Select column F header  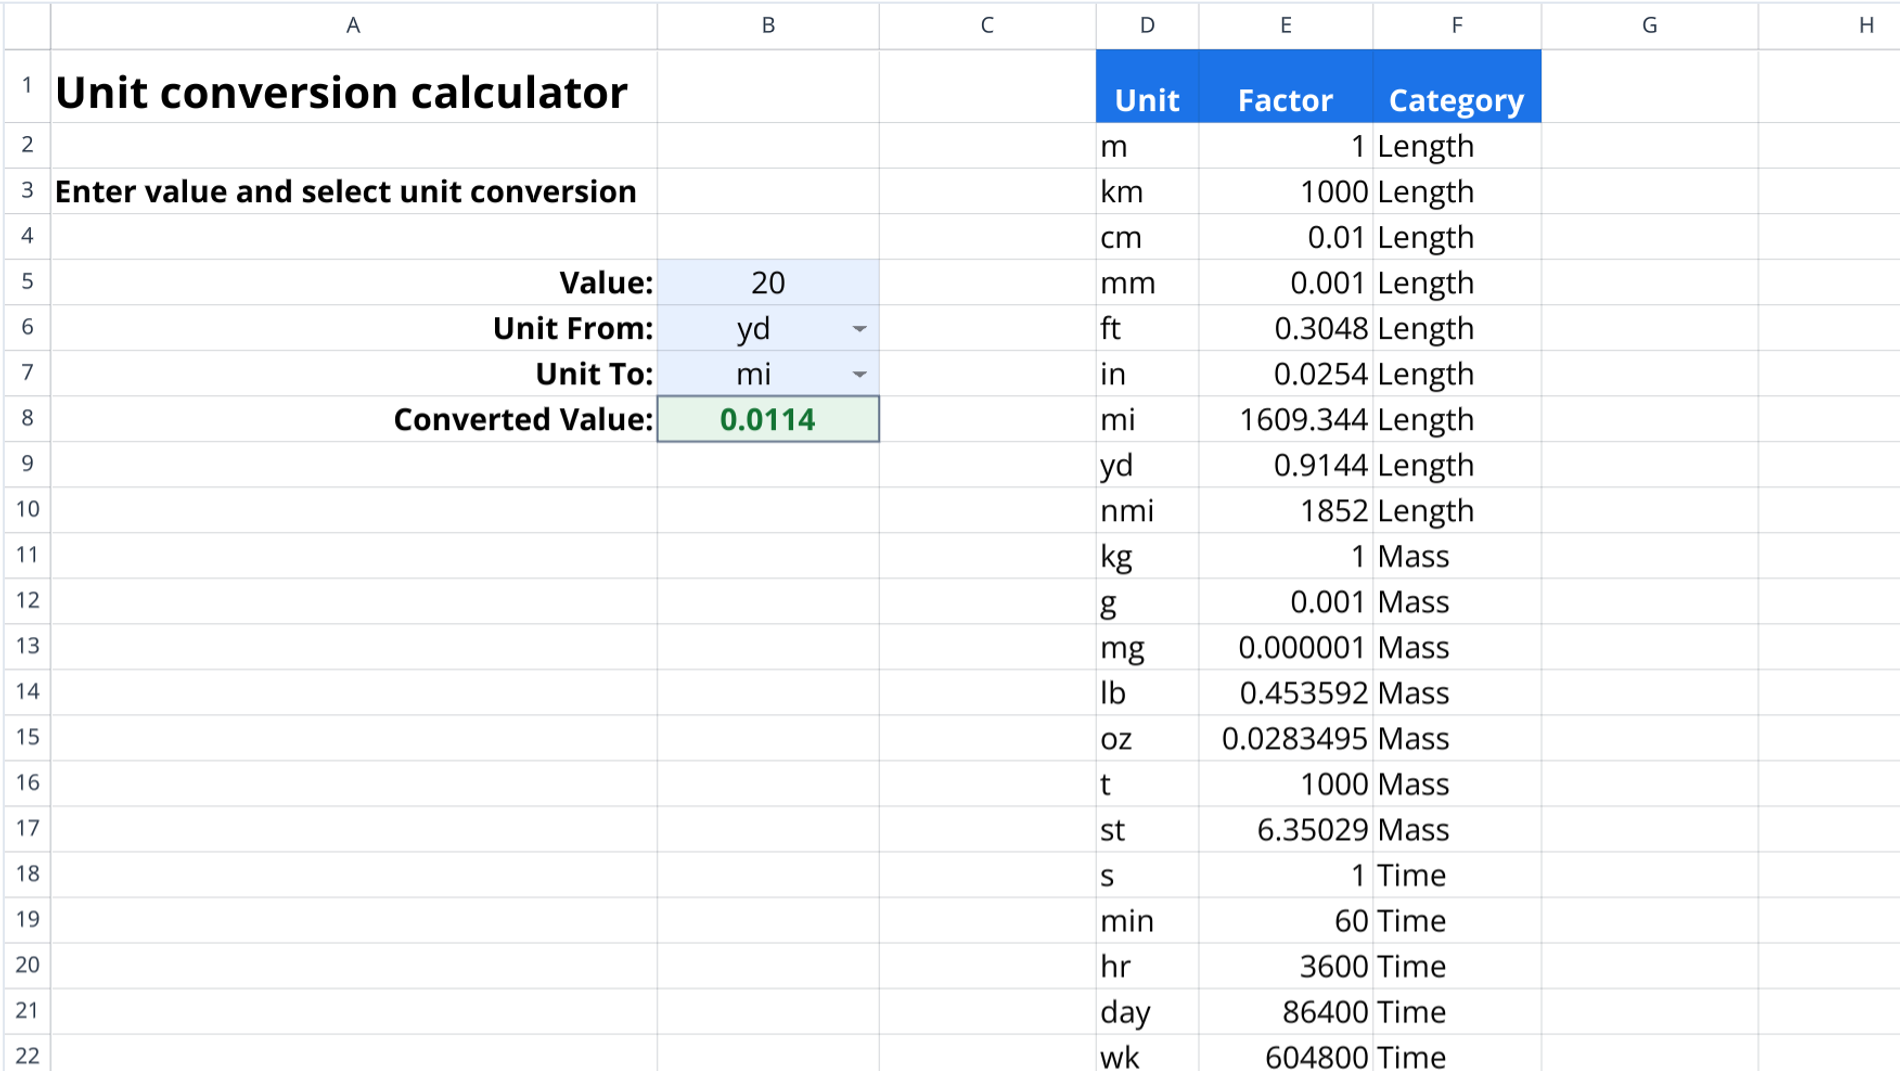1457,25
